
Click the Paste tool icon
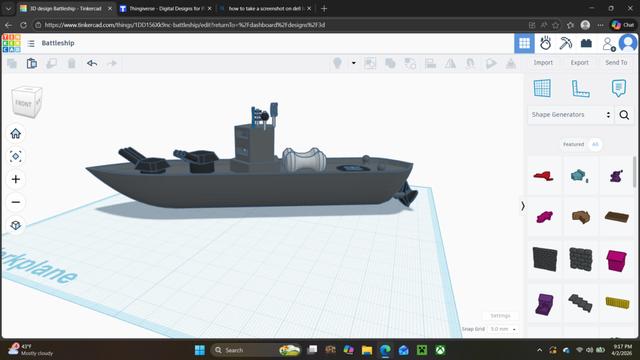click(32, 63)
